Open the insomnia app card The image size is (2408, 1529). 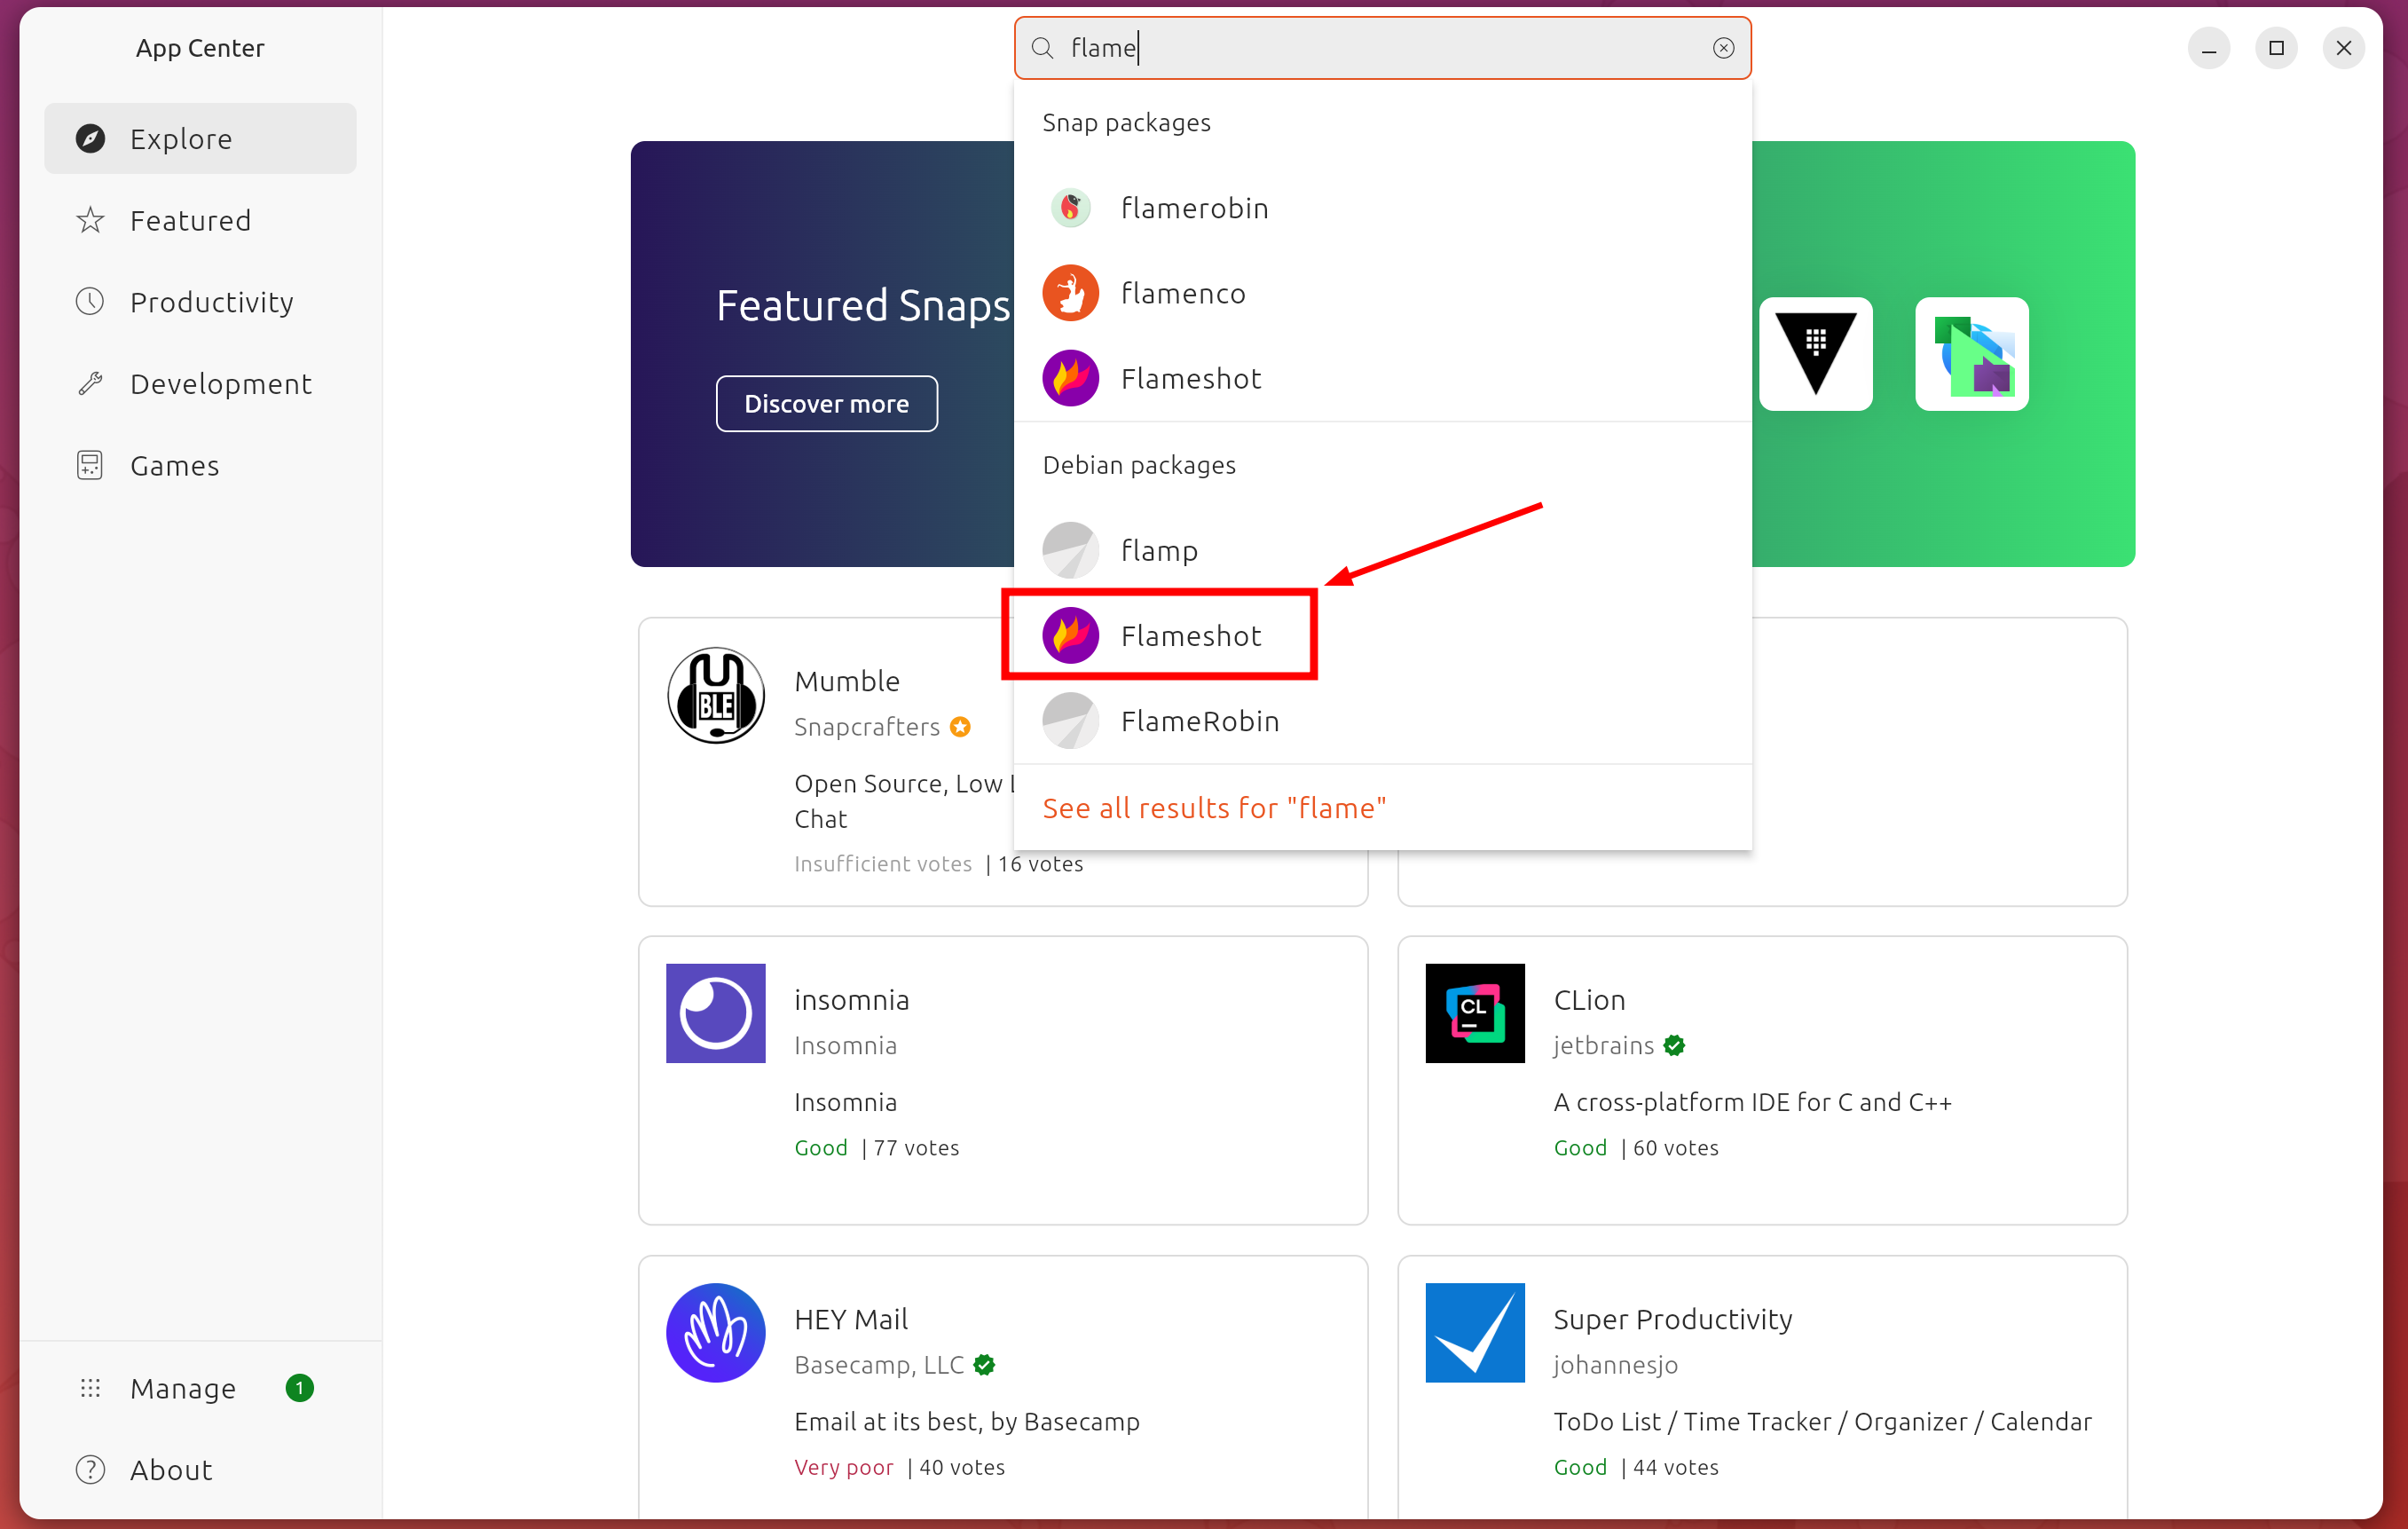tap(1003, 1080)
